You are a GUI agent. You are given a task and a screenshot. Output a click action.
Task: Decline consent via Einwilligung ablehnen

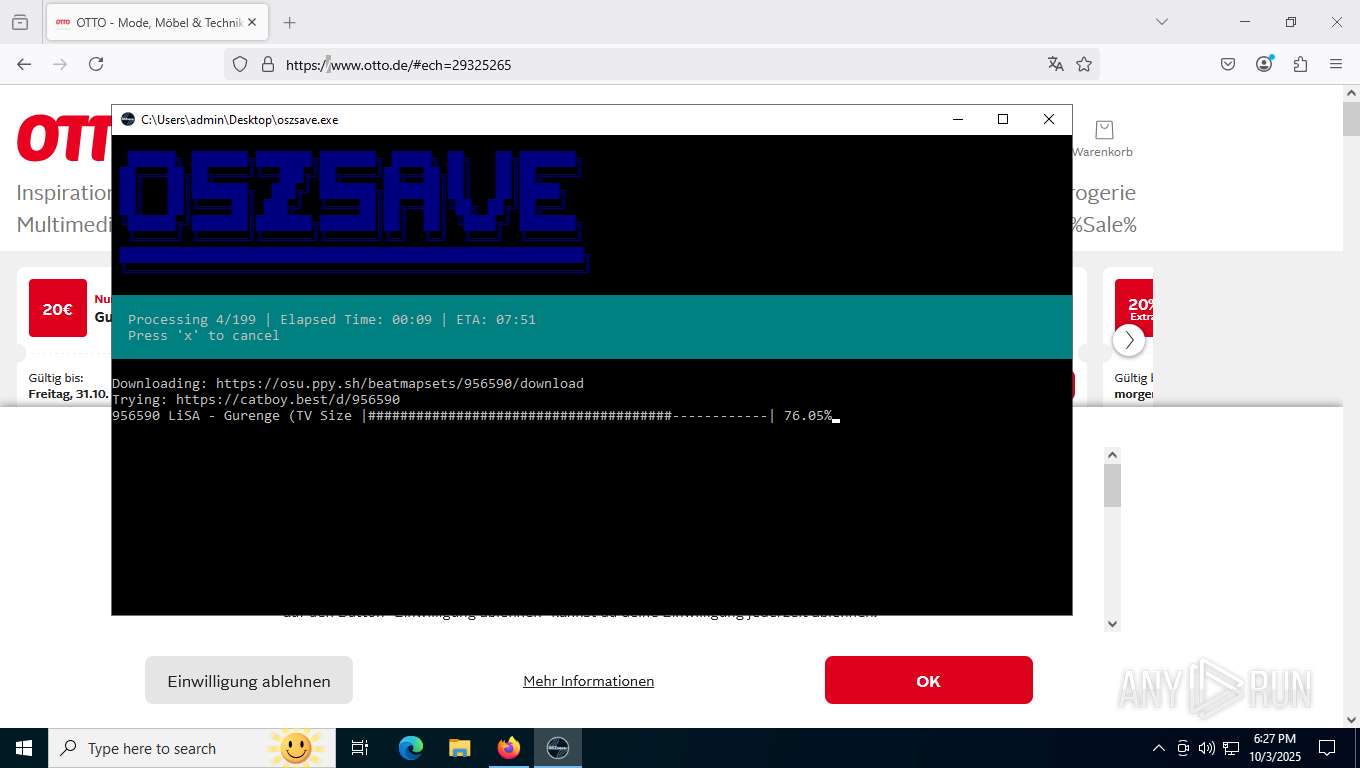click(x=249, y=680)
